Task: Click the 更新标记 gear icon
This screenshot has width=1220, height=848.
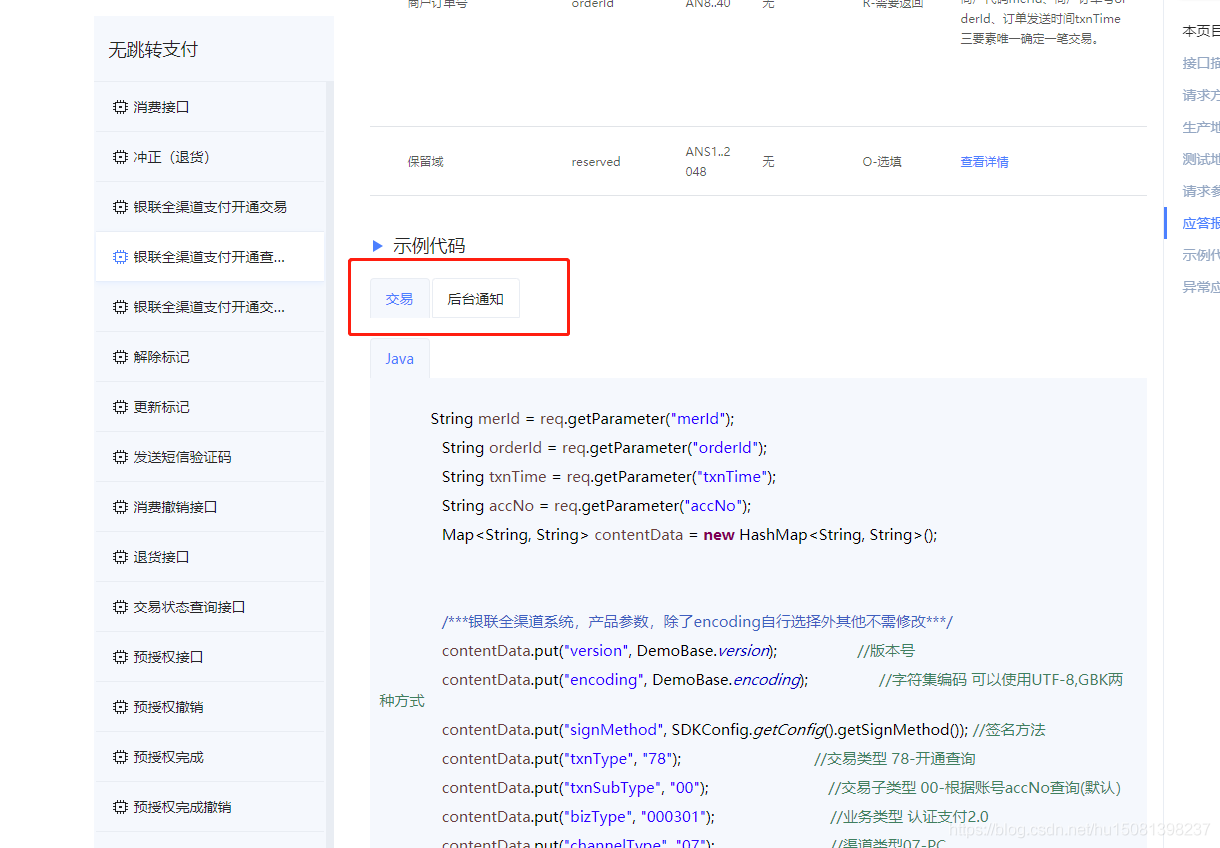Action: (x=119, y=406)
